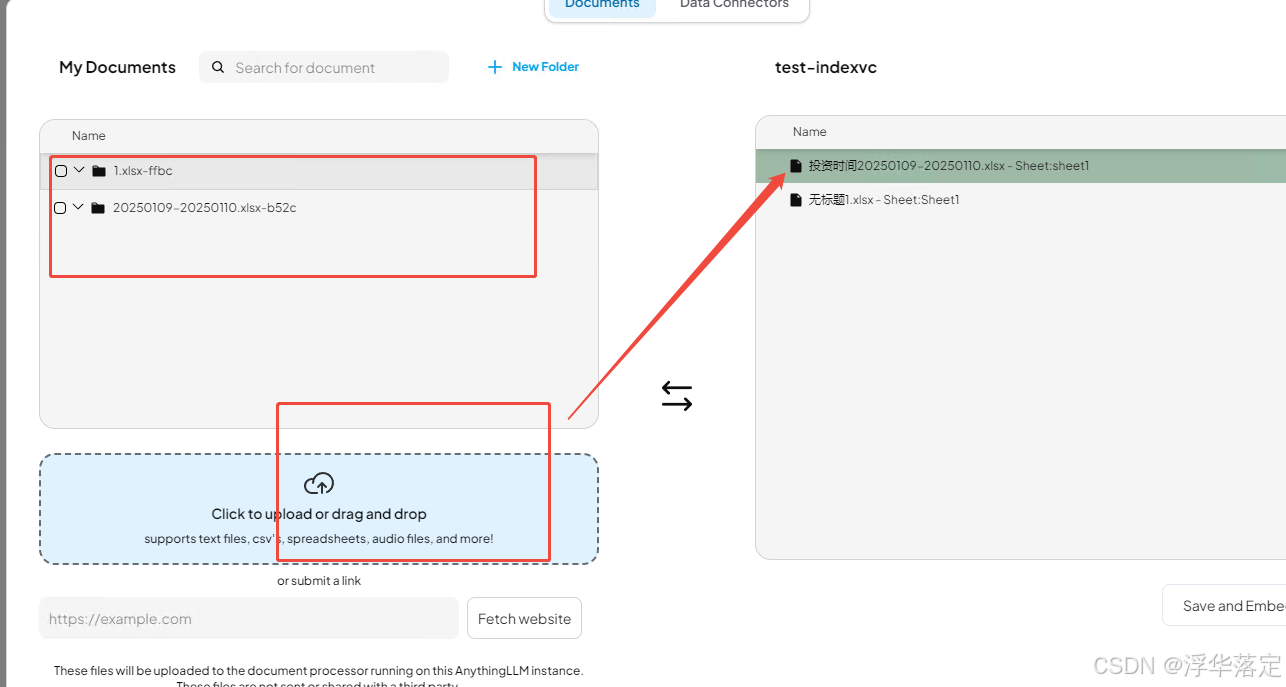The image size is (1286, 687).
Task: Select 1.xlsx-ffbc folder name
Action: tap(143, 171)
